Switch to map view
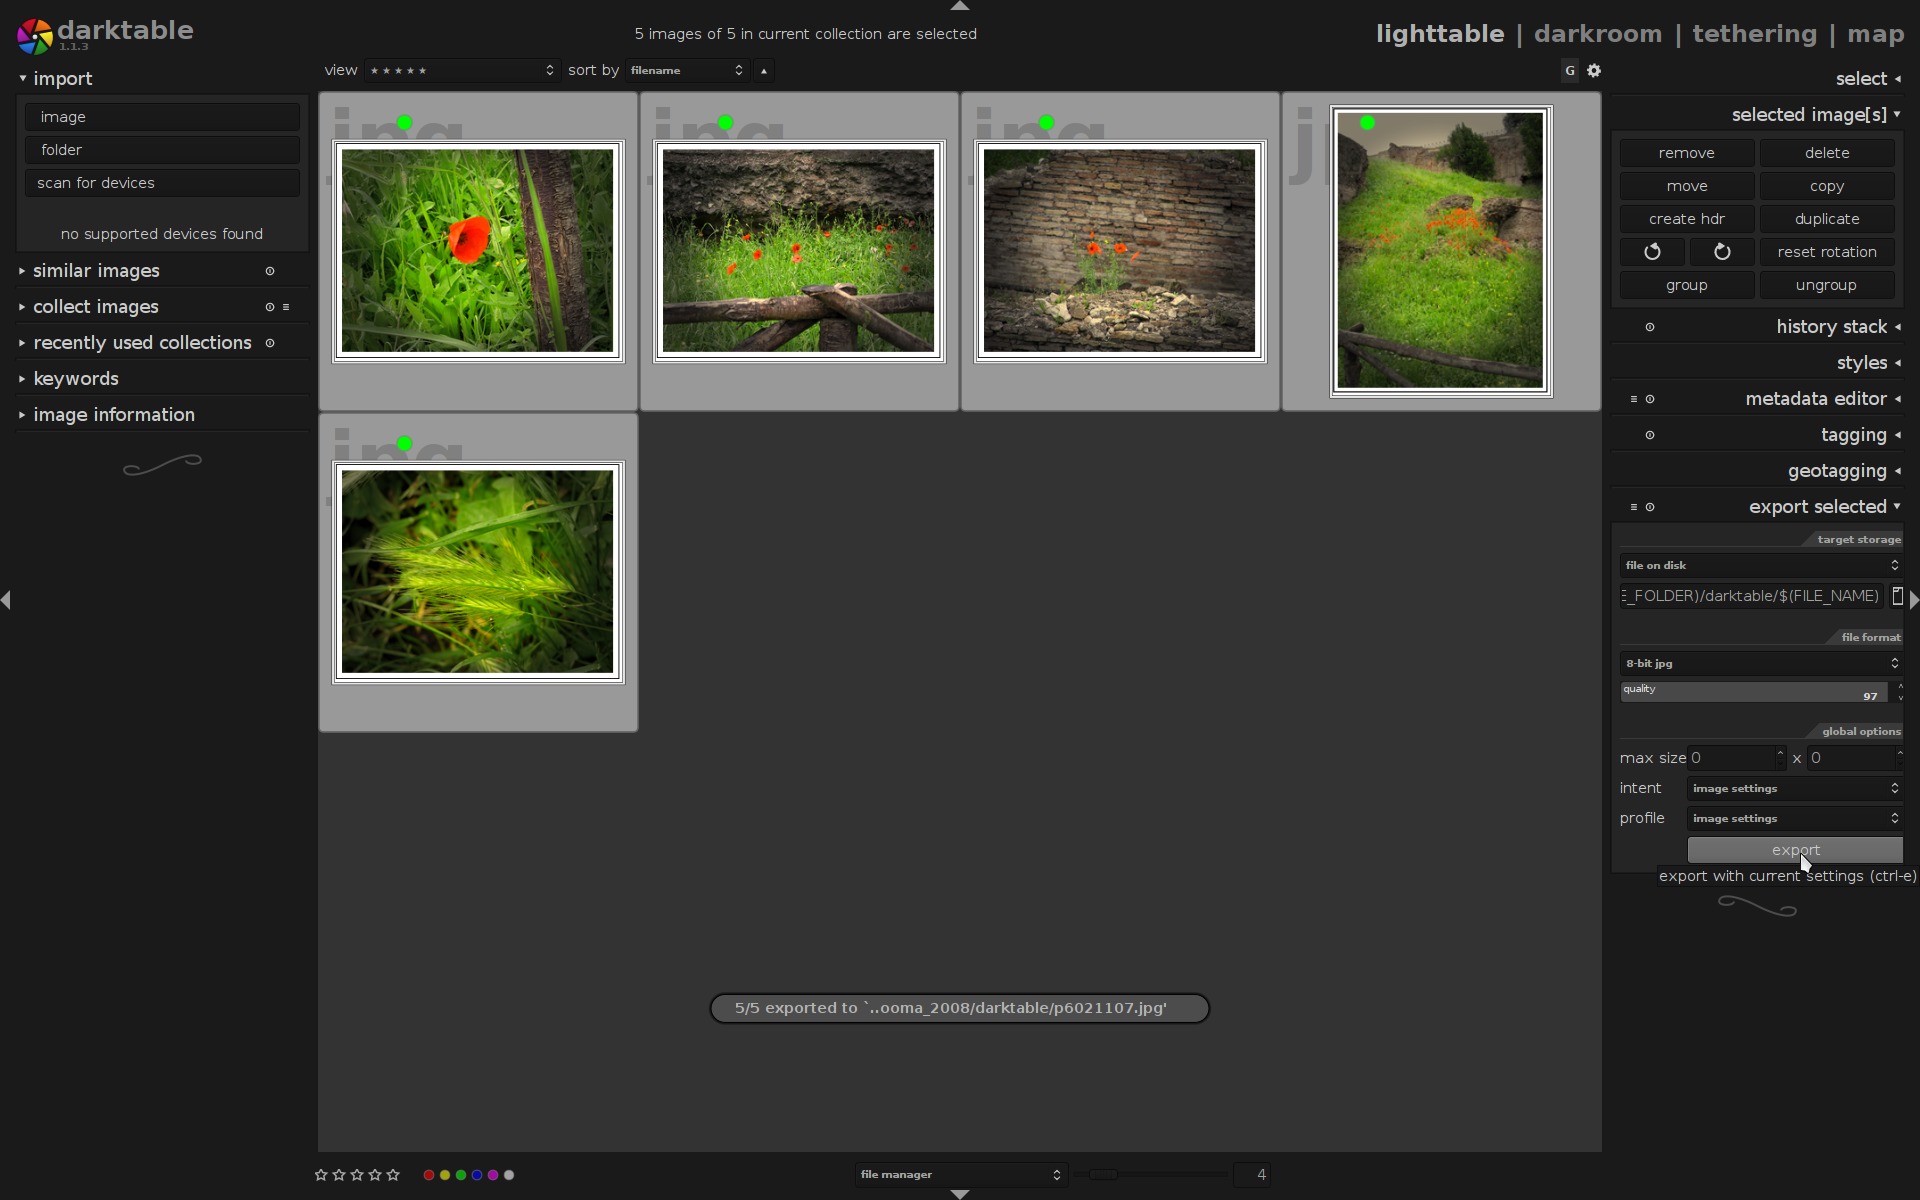 coord(1875,34)
